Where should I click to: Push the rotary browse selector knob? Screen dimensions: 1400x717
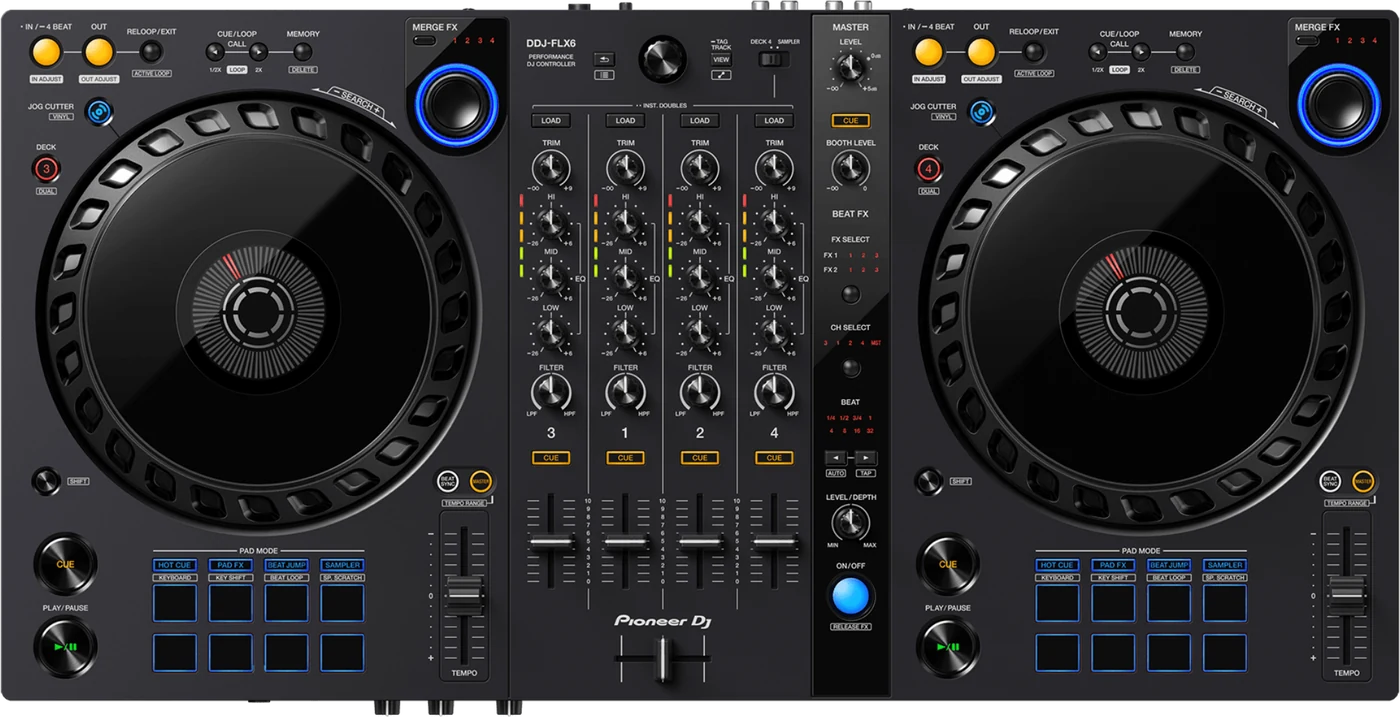(x=663, y=59)
